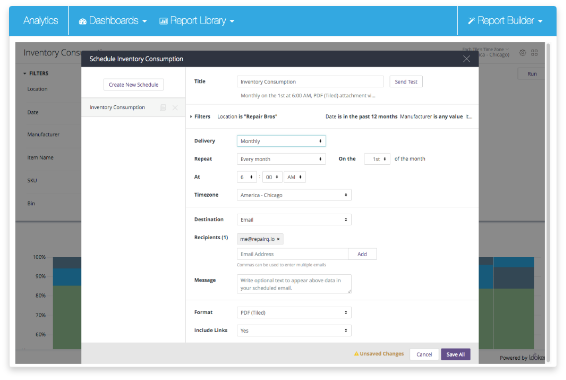The width and height of the screenshot is (566, 380).
Task: Click the Unsaved Changes warning icon
Action: (356, 354)
